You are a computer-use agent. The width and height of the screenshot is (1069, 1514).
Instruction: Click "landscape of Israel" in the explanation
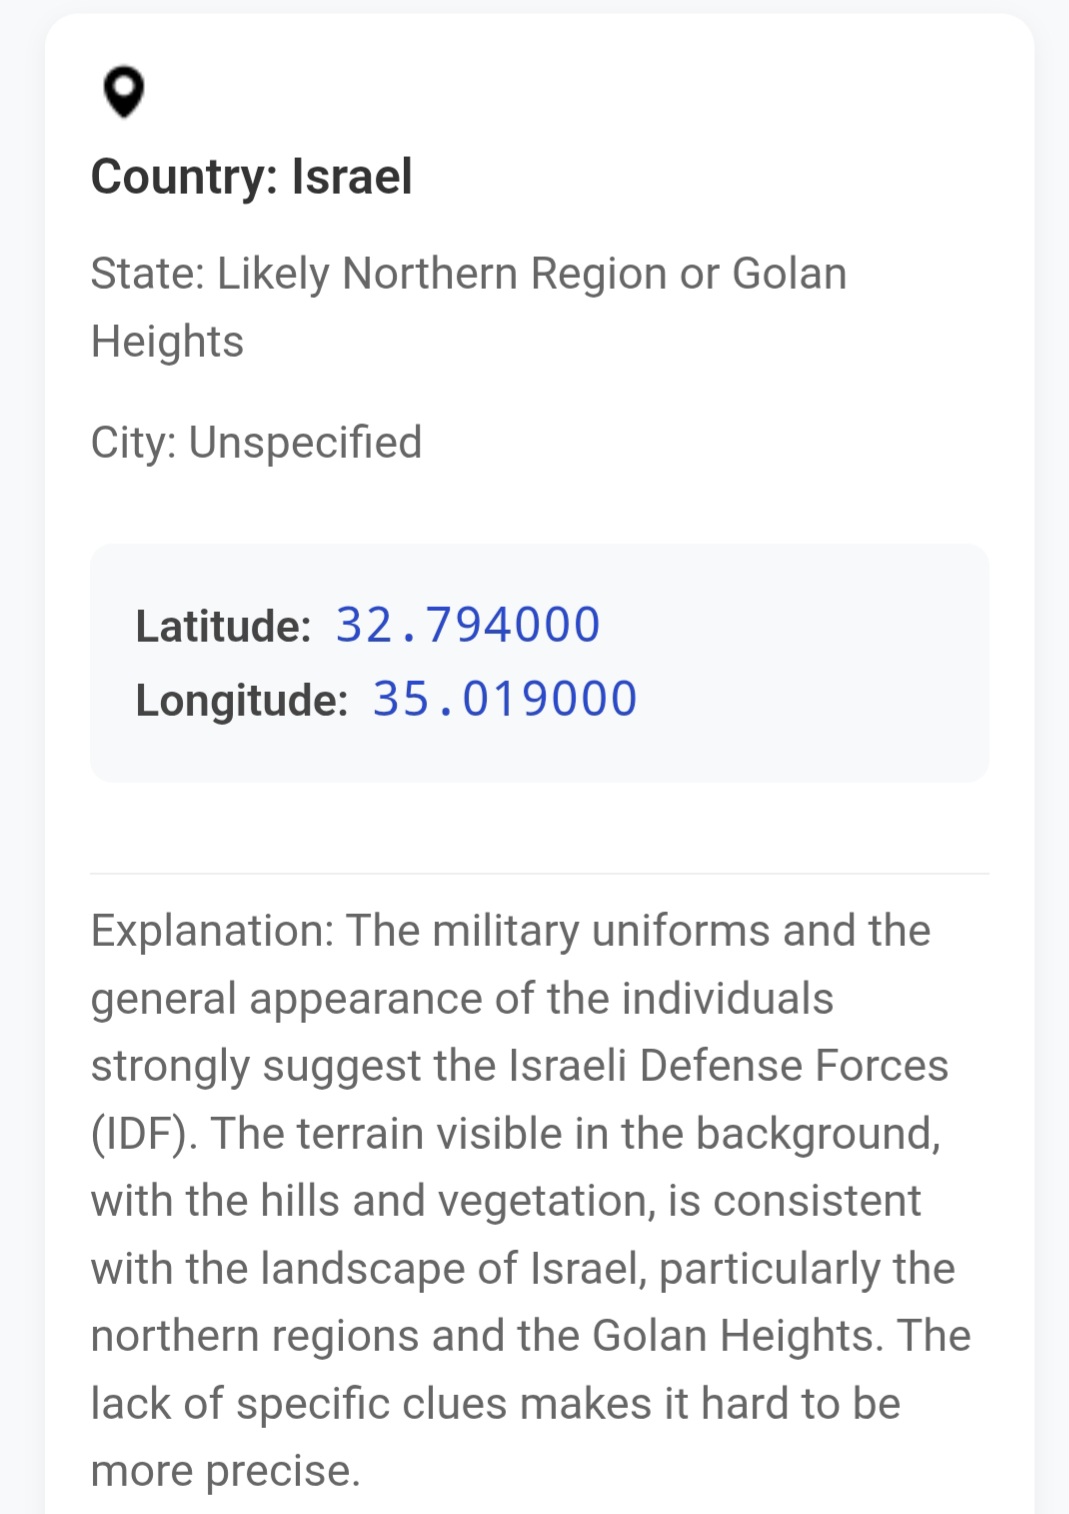point(452,1269)
